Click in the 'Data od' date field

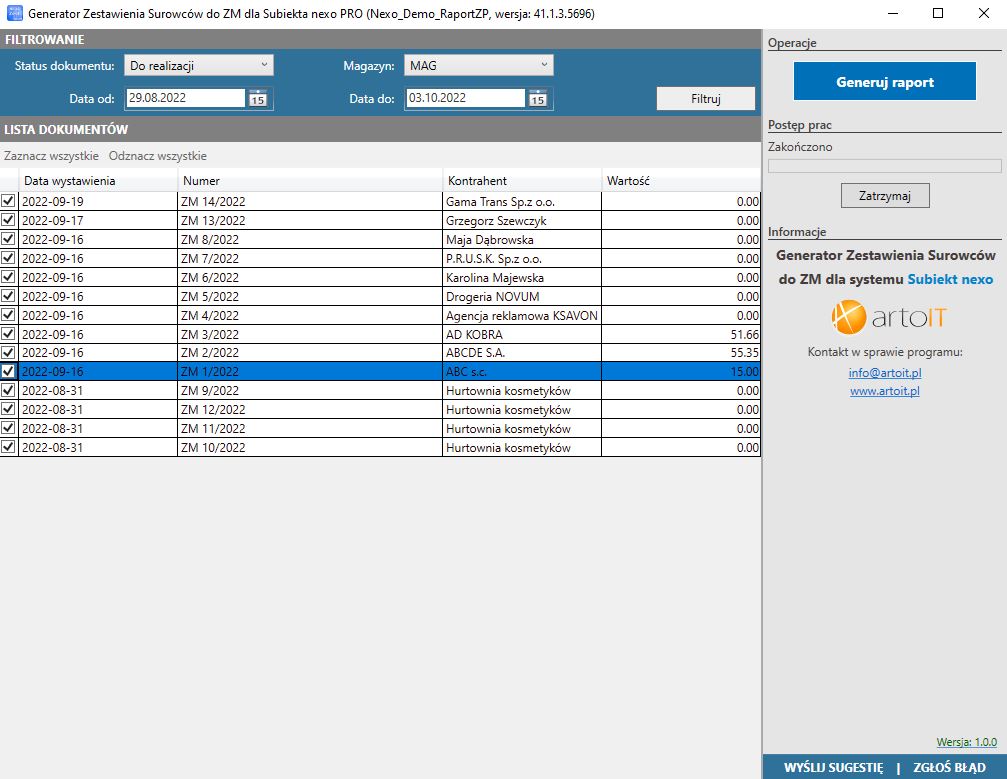[x=185, y=98]
